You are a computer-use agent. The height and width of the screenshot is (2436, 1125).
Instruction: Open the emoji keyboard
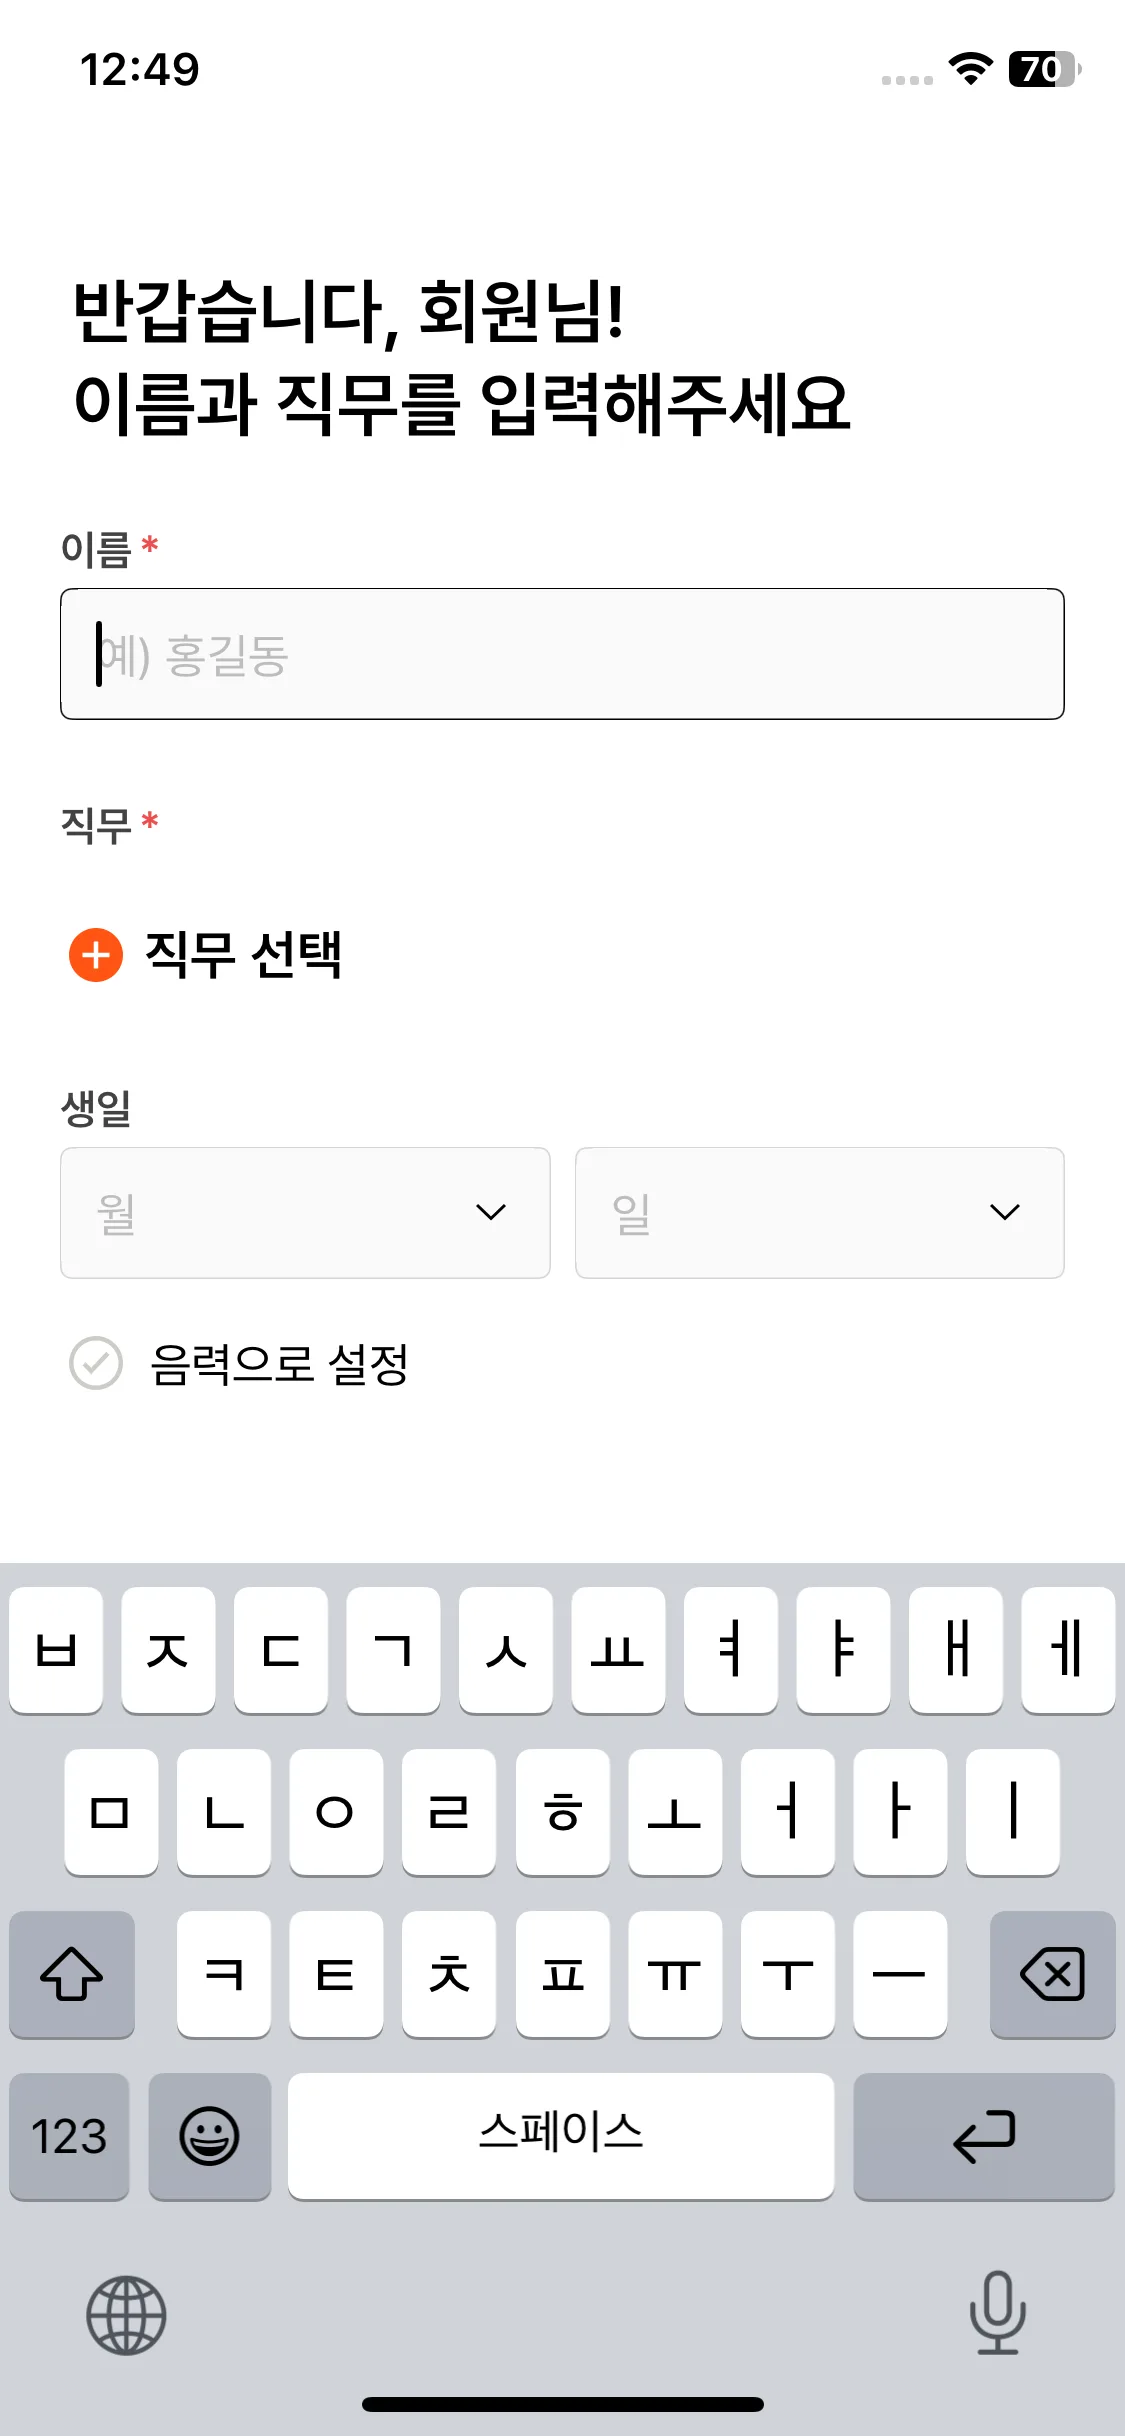pos(209,2137)
